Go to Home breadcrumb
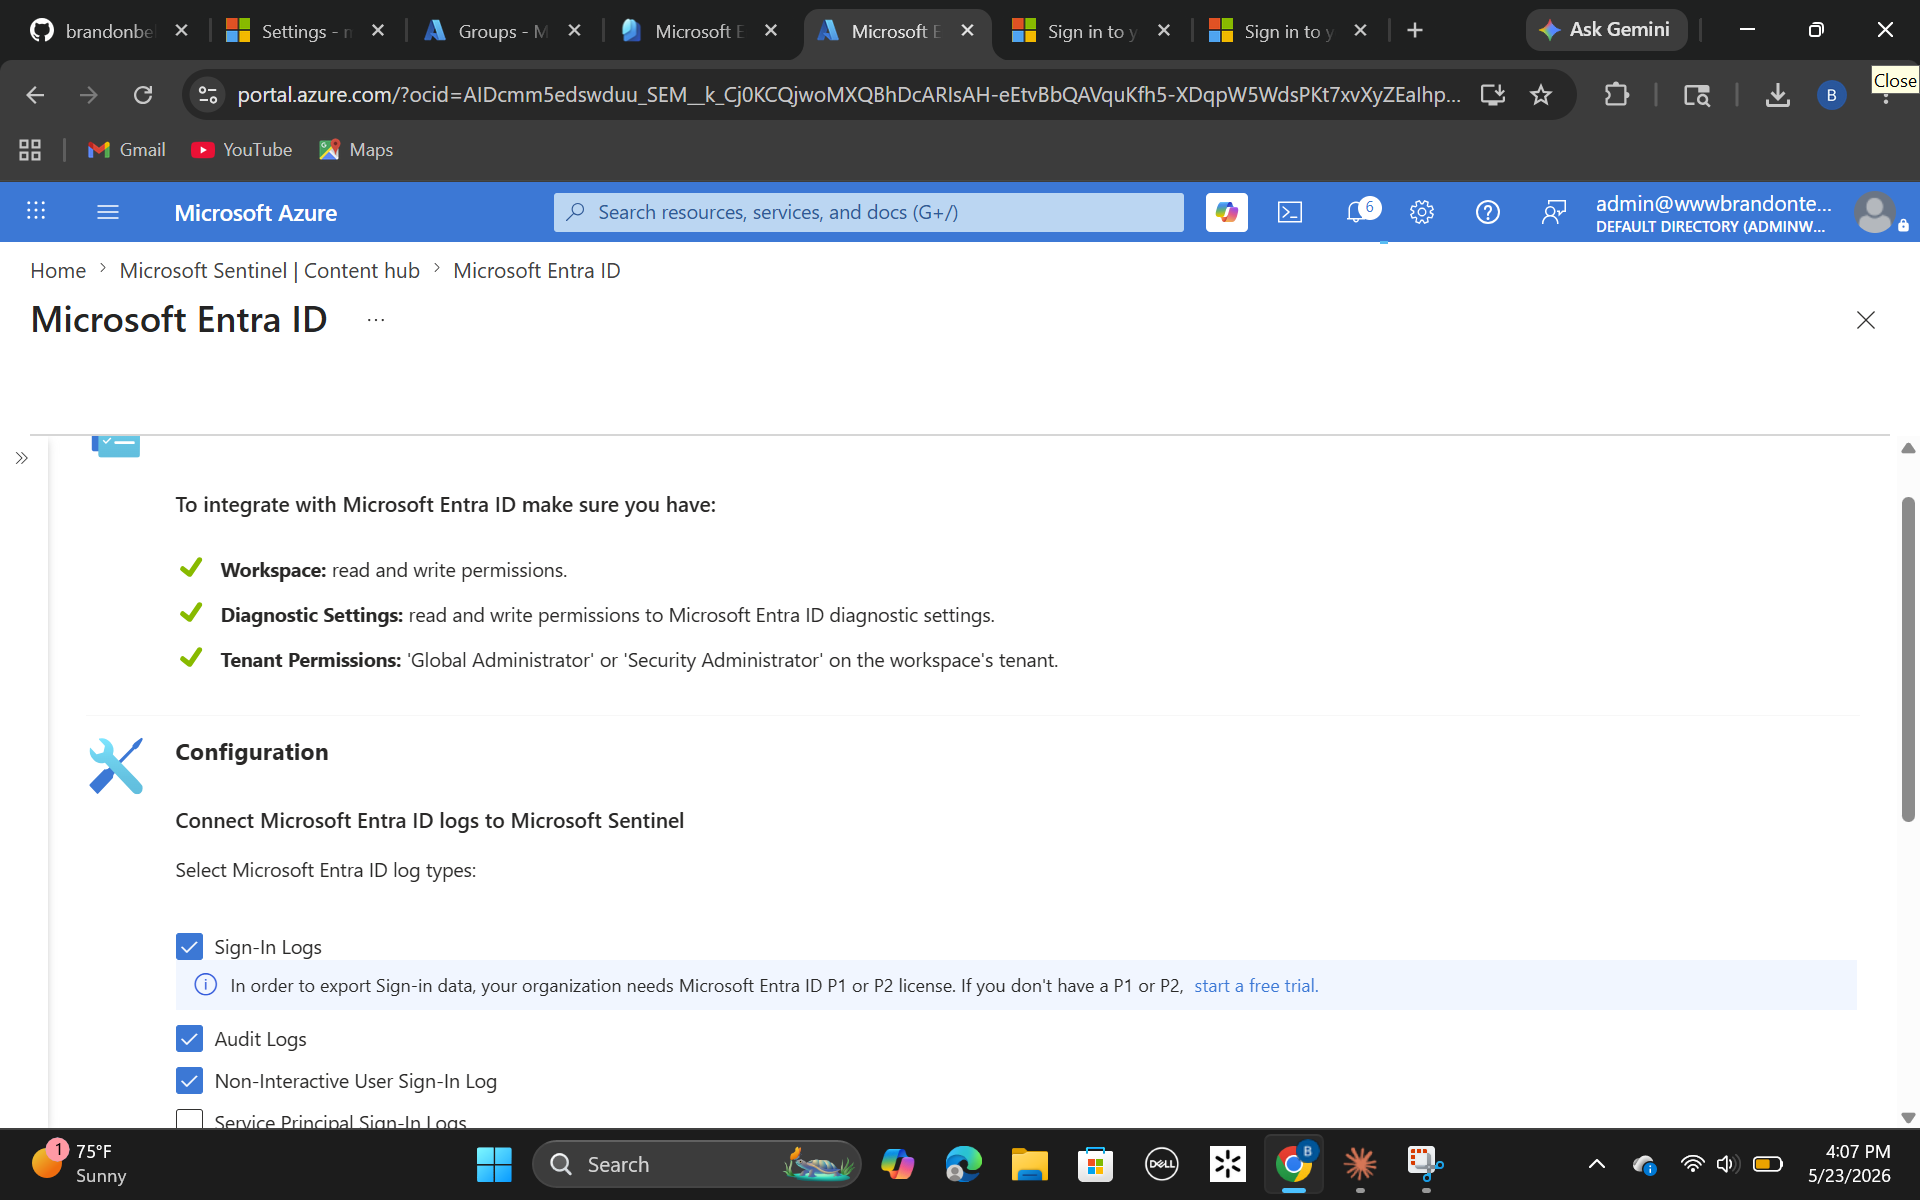Image resolution: width=1920 pixels, height=1200 pixels. (x=58, y=270)
